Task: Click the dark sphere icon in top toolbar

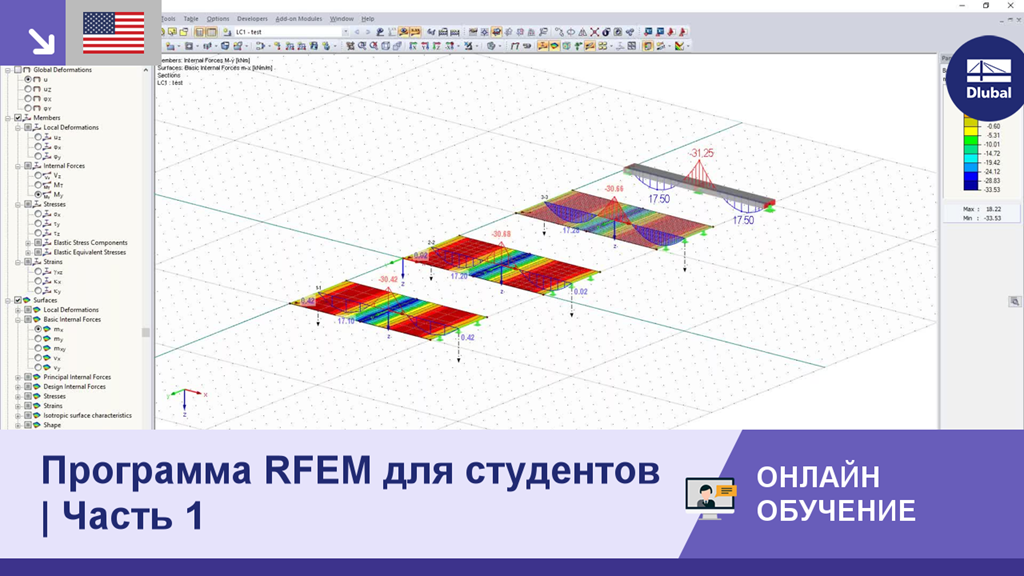Action: [606, 32]
